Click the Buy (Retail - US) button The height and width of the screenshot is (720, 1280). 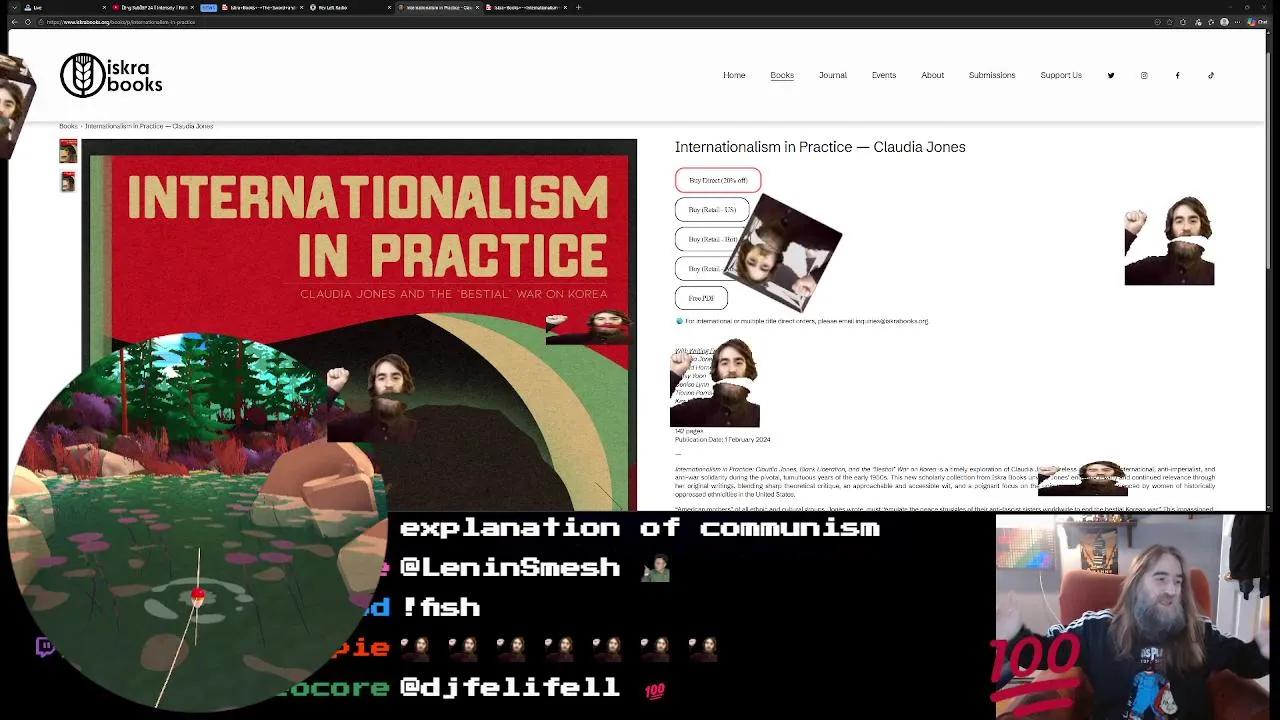click(x=712, y=209)
